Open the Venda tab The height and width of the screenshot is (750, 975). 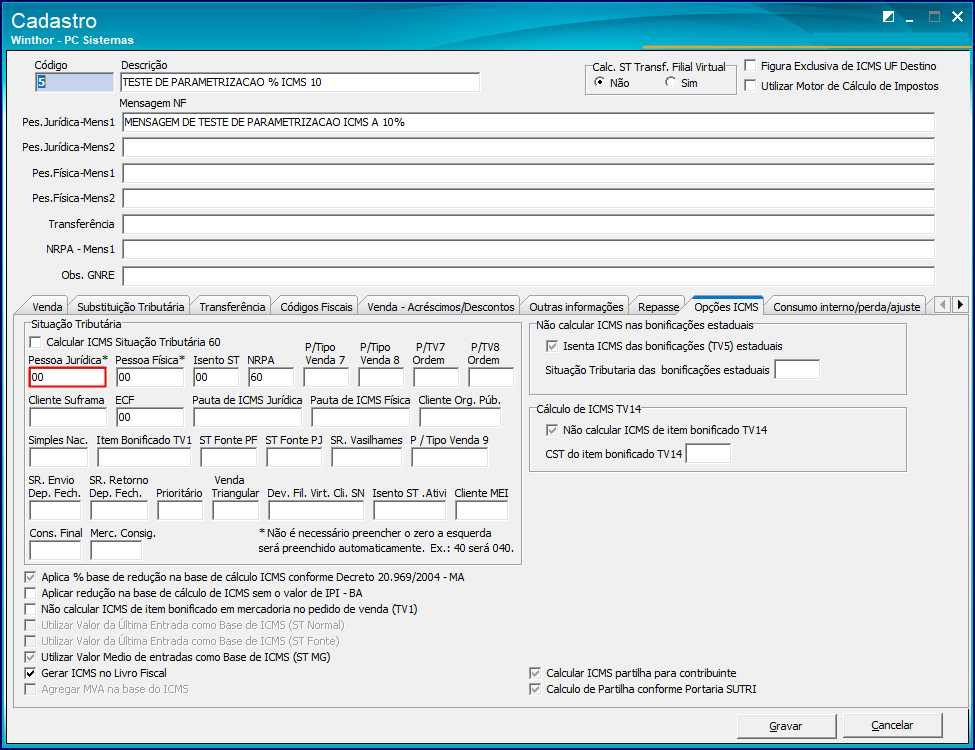pos(47,307)
